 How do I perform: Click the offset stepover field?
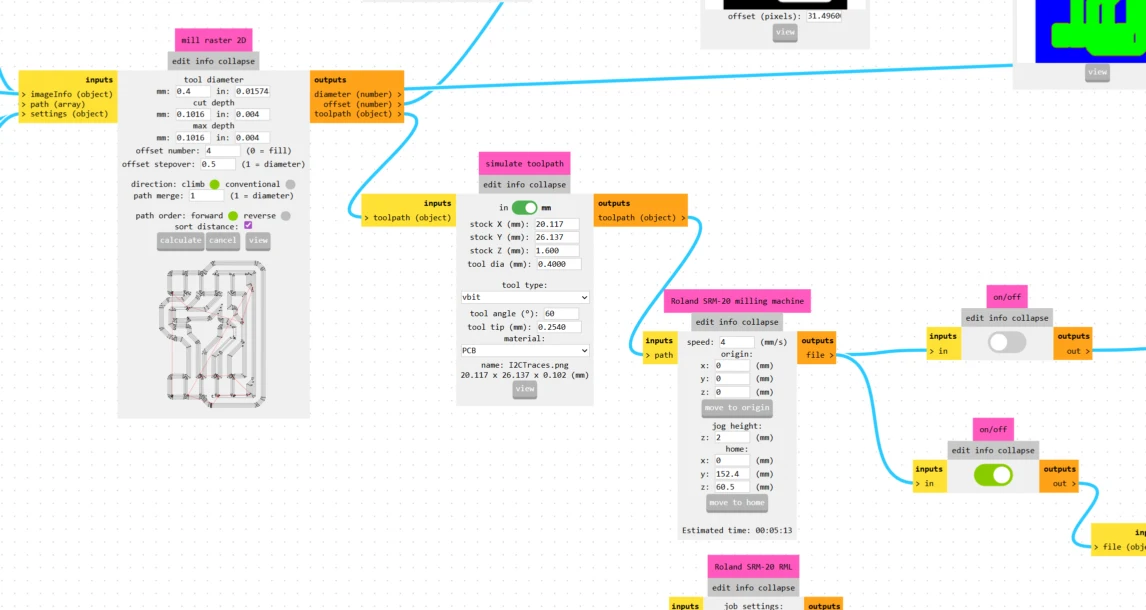point(218,164)
